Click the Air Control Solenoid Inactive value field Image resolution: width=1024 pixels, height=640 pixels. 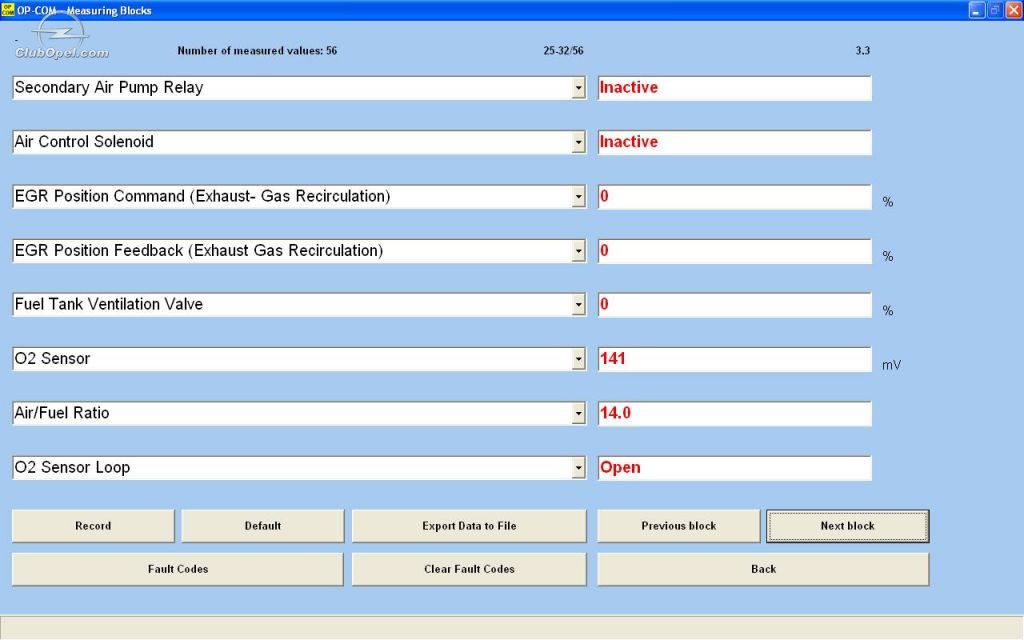(735, 142)
